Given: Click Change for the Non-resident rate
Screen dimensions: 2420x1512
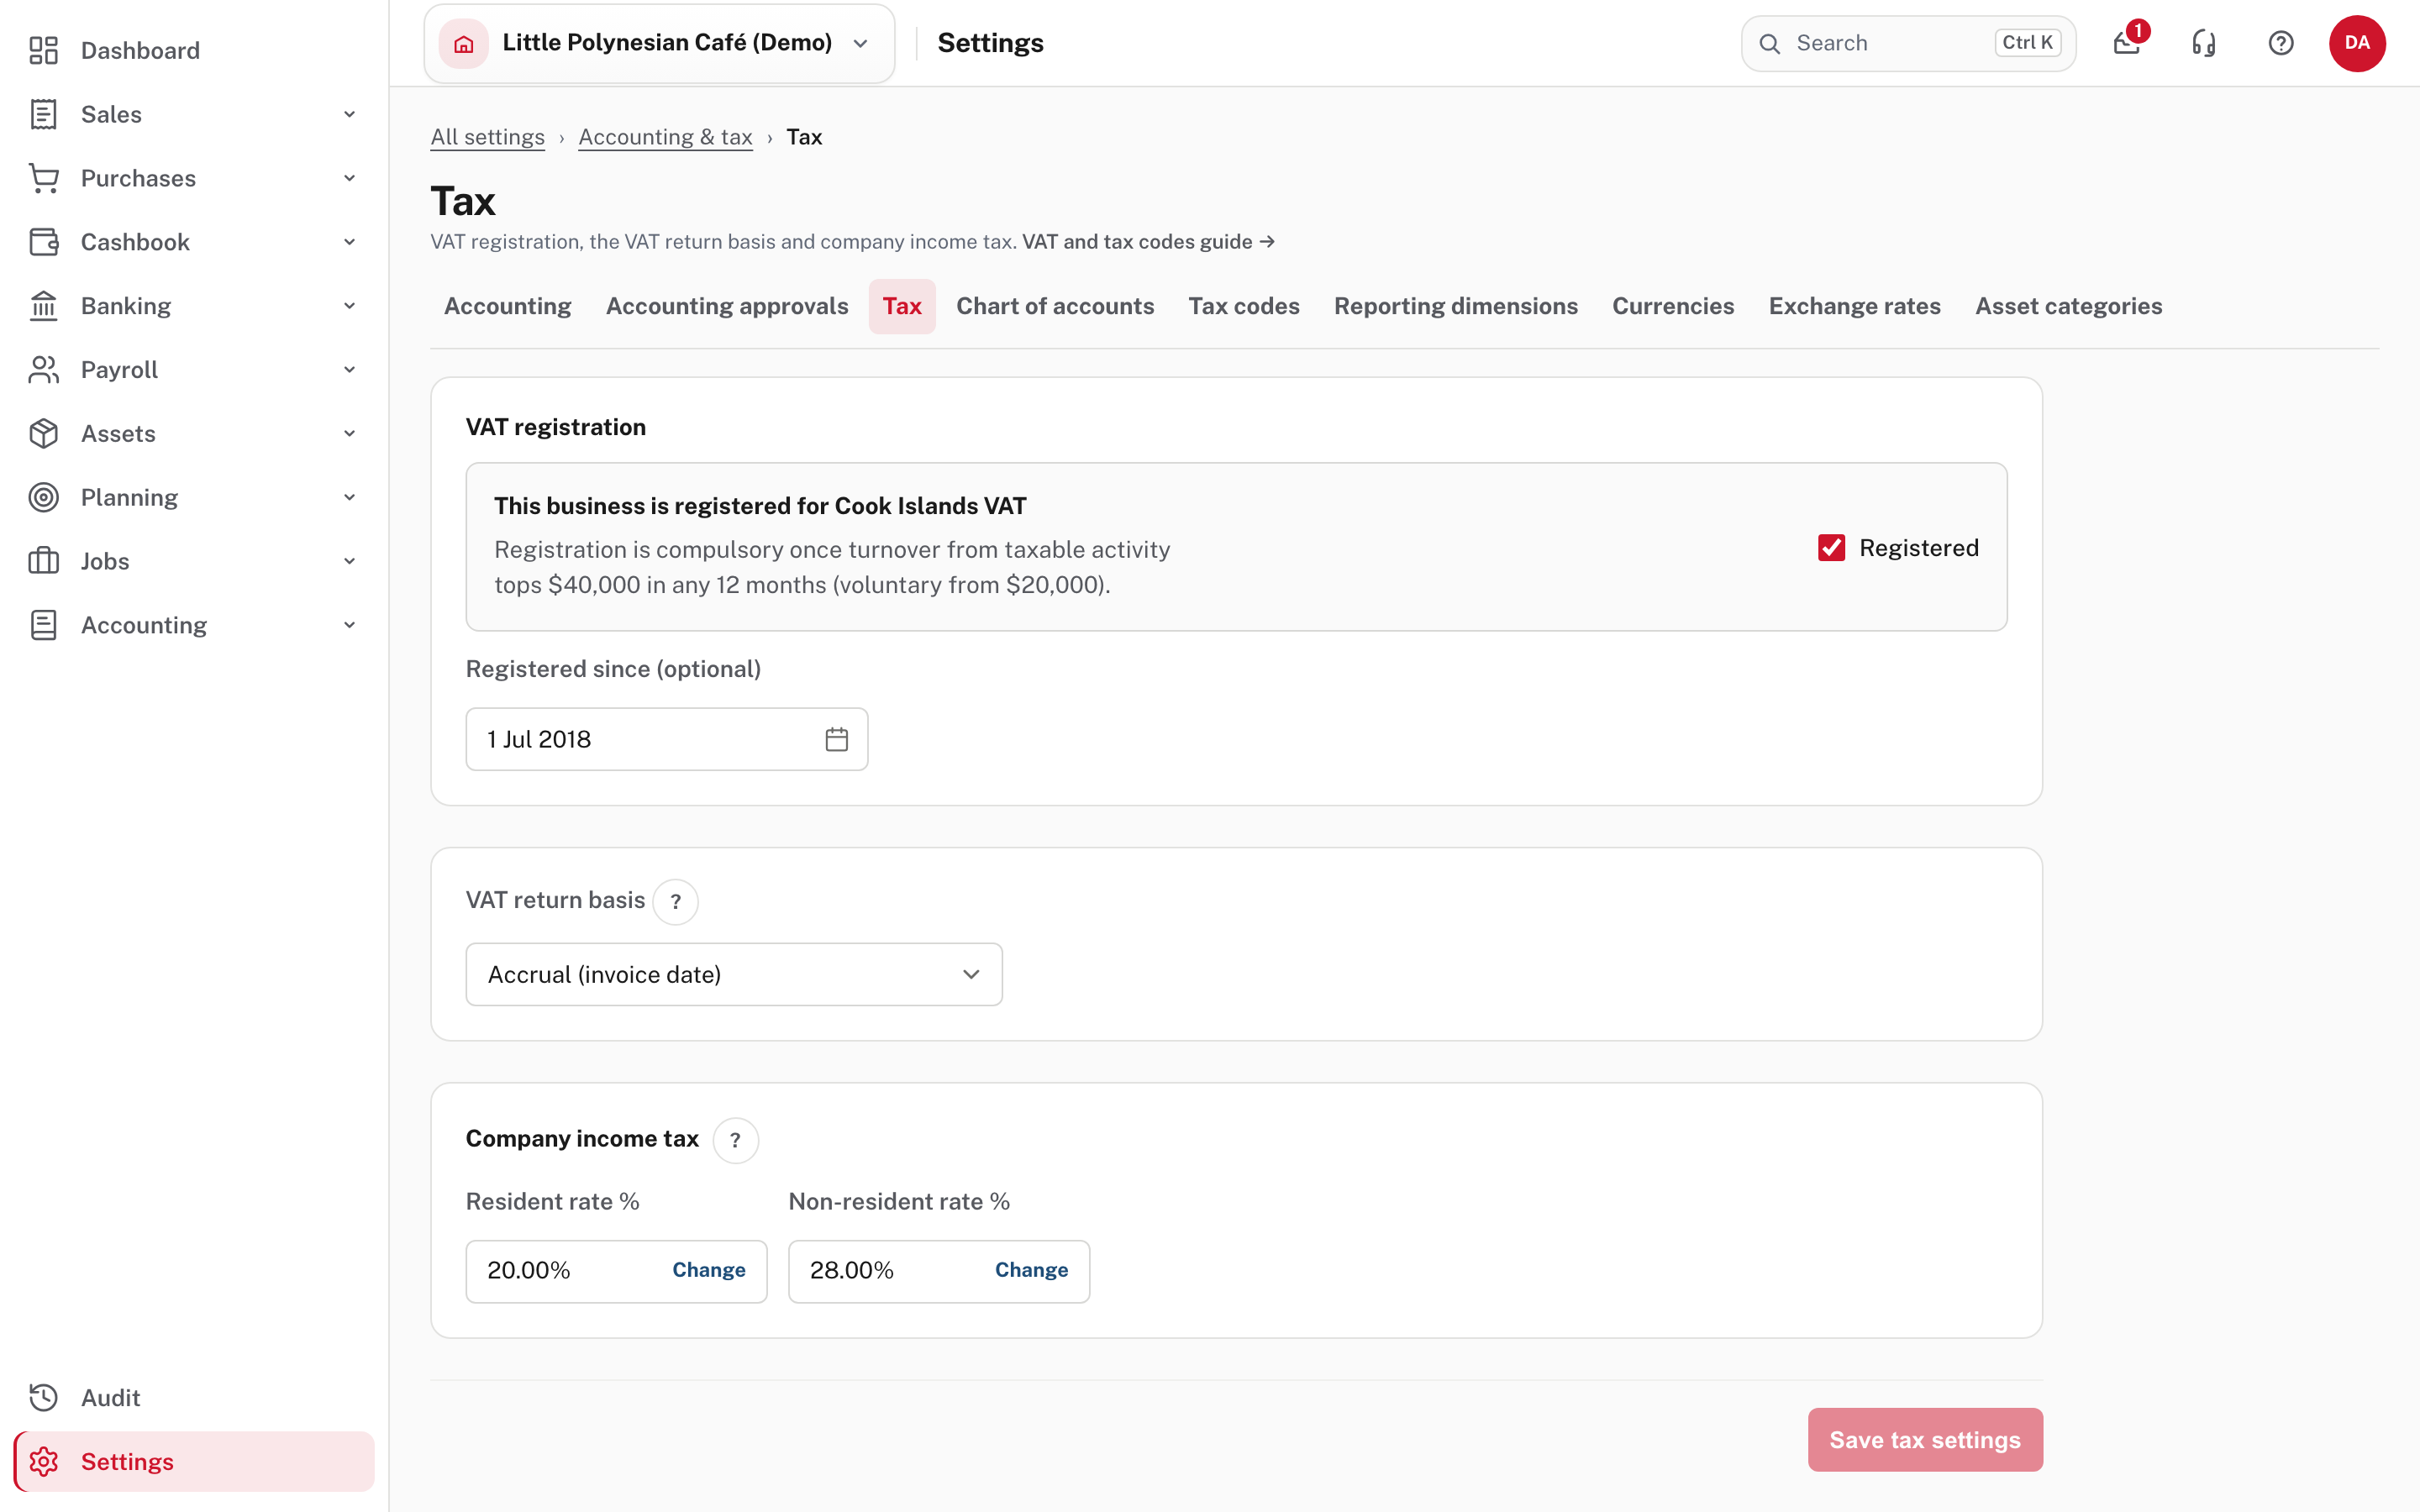Looking at the screenshot, I should 1031,1270.
